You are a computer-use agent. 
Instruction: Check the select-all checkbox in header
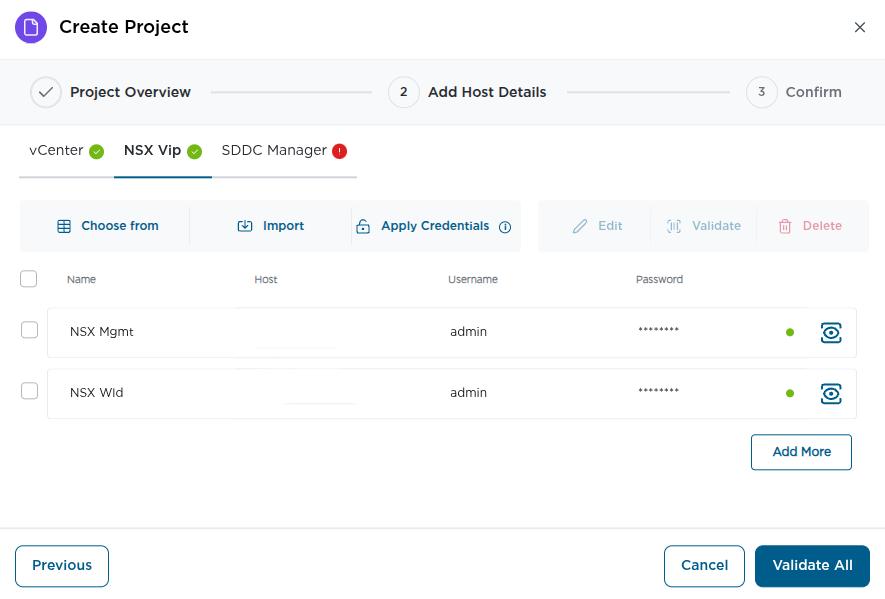(x=28, y=279)
